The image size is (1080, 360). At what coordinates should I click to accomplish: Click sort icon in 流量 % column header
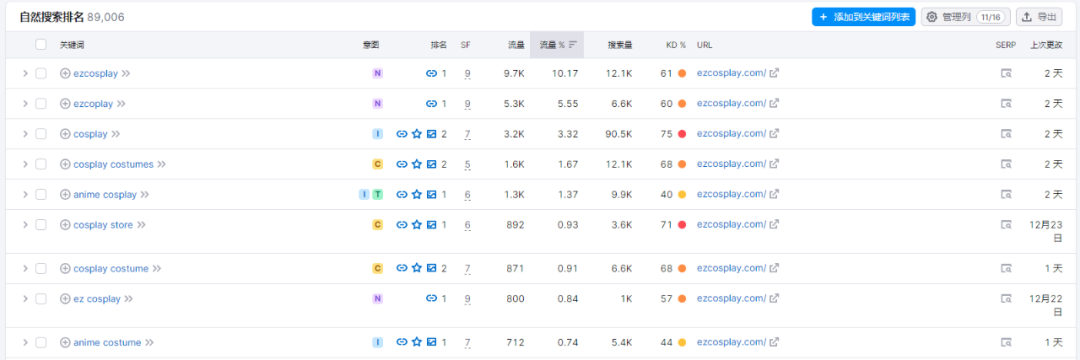pyautogui.click(x=572, y=45)
